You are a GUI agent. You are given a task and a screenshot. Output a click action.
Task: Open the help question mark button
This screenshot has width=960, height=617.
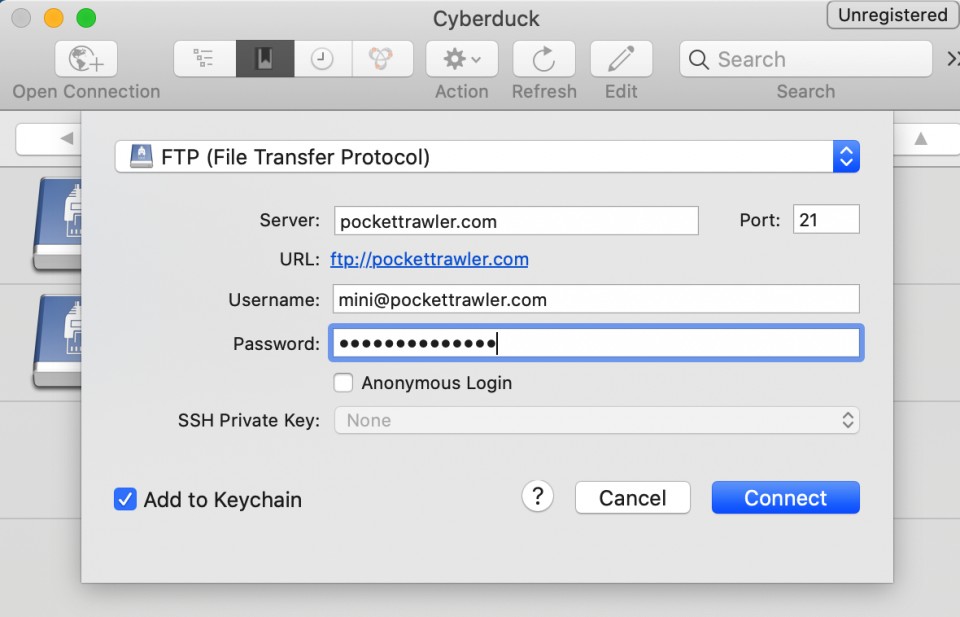[538, 496]
